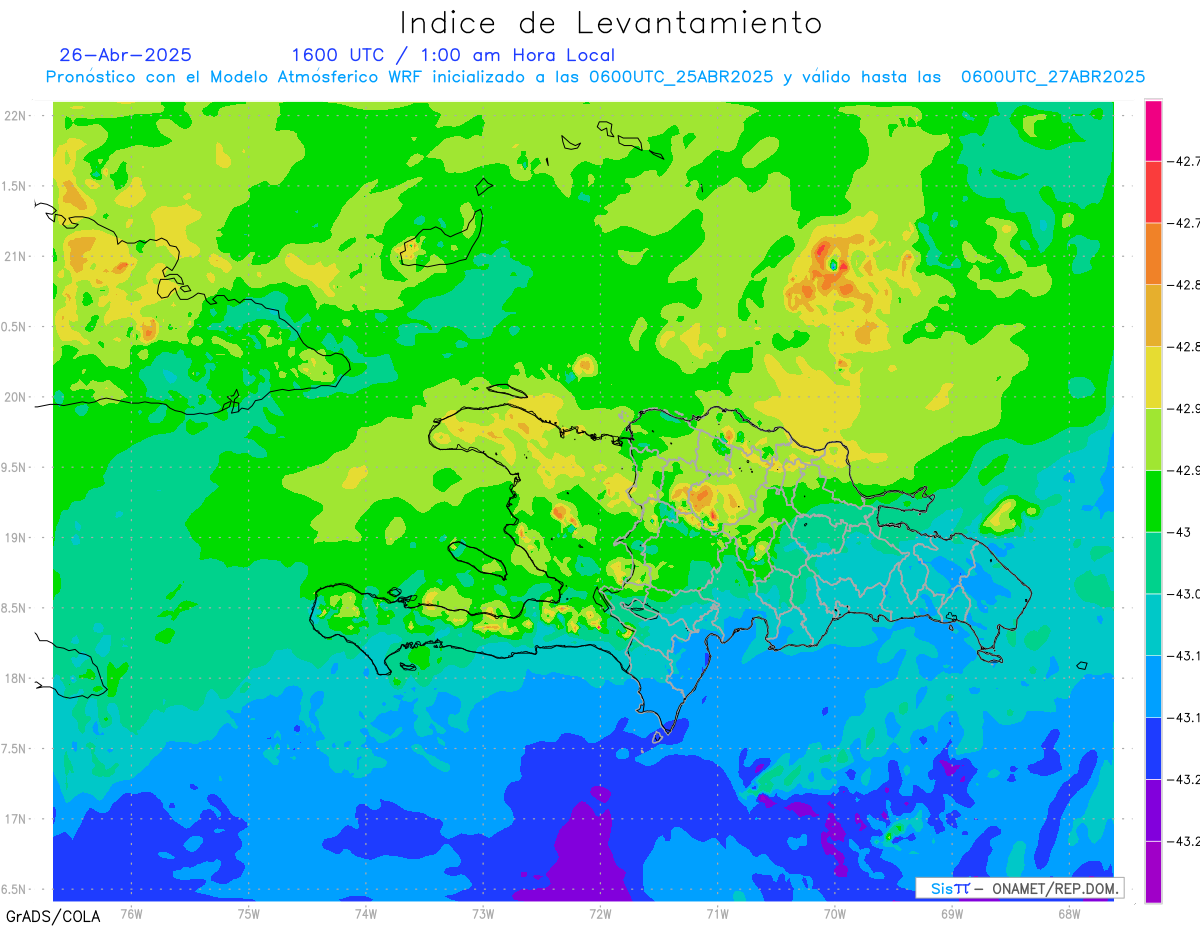The image size is (1200, 927).
Task: Click the '70W' longitude axis label
Action: pyautogui.click(x=834, y=912)
